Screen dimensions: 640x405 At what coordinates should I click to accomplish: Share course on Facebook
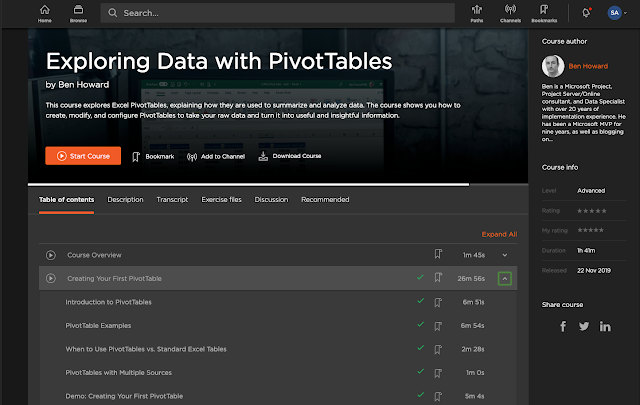coord(563,326)
